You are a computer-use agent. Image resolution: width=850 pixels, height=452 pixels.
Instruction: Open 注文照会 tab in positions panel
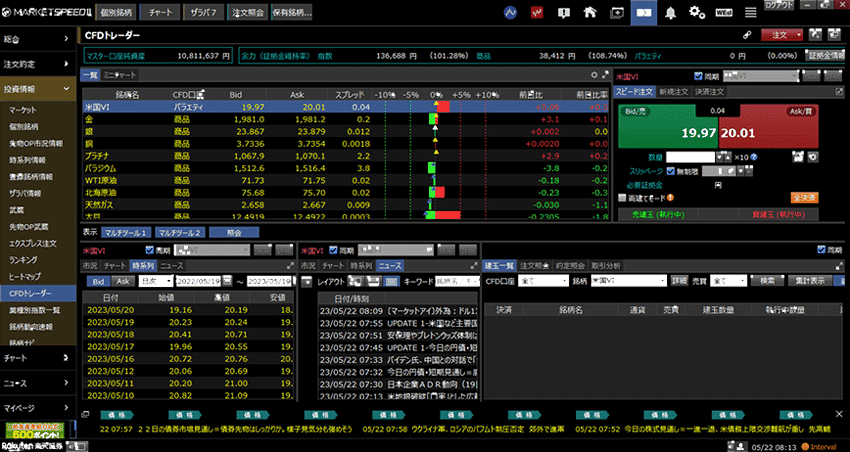click(535, 266)
